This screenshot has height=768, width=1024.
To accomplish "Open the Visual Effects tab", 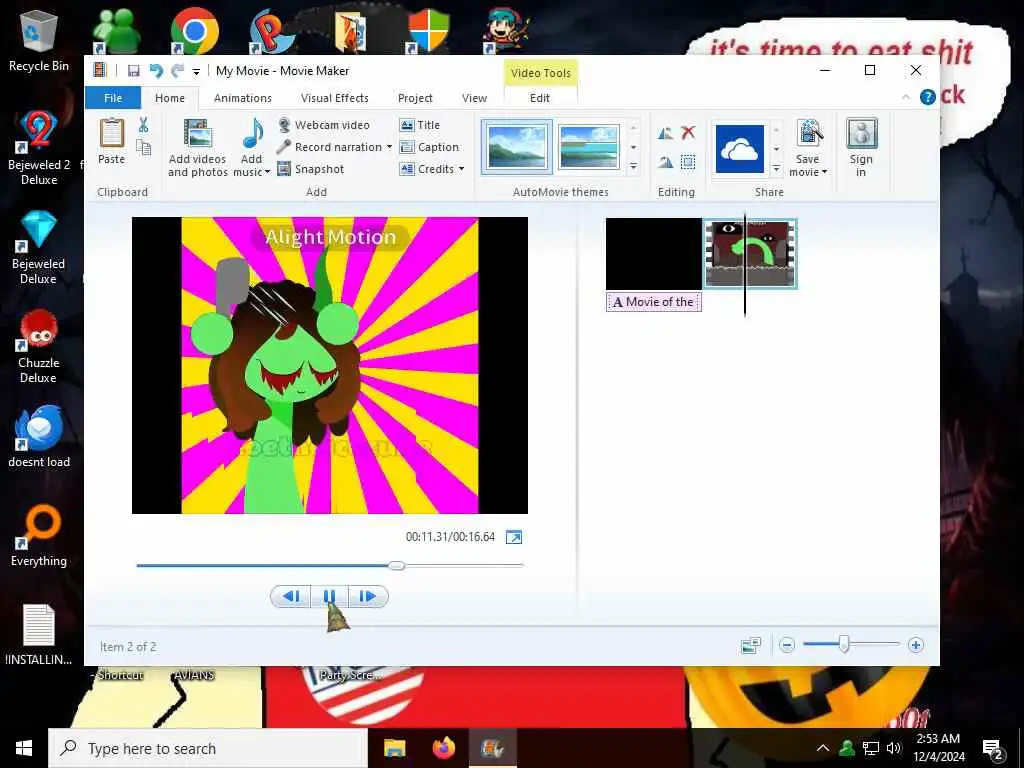I will (x=334, y=98).
